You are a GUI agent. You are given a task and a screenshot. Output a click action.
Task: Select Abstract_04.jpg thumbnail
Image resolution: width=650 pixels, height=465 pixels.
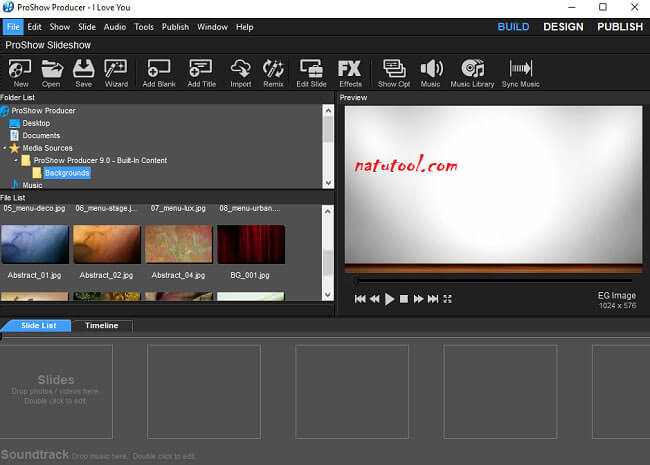[x=179, y=244]
